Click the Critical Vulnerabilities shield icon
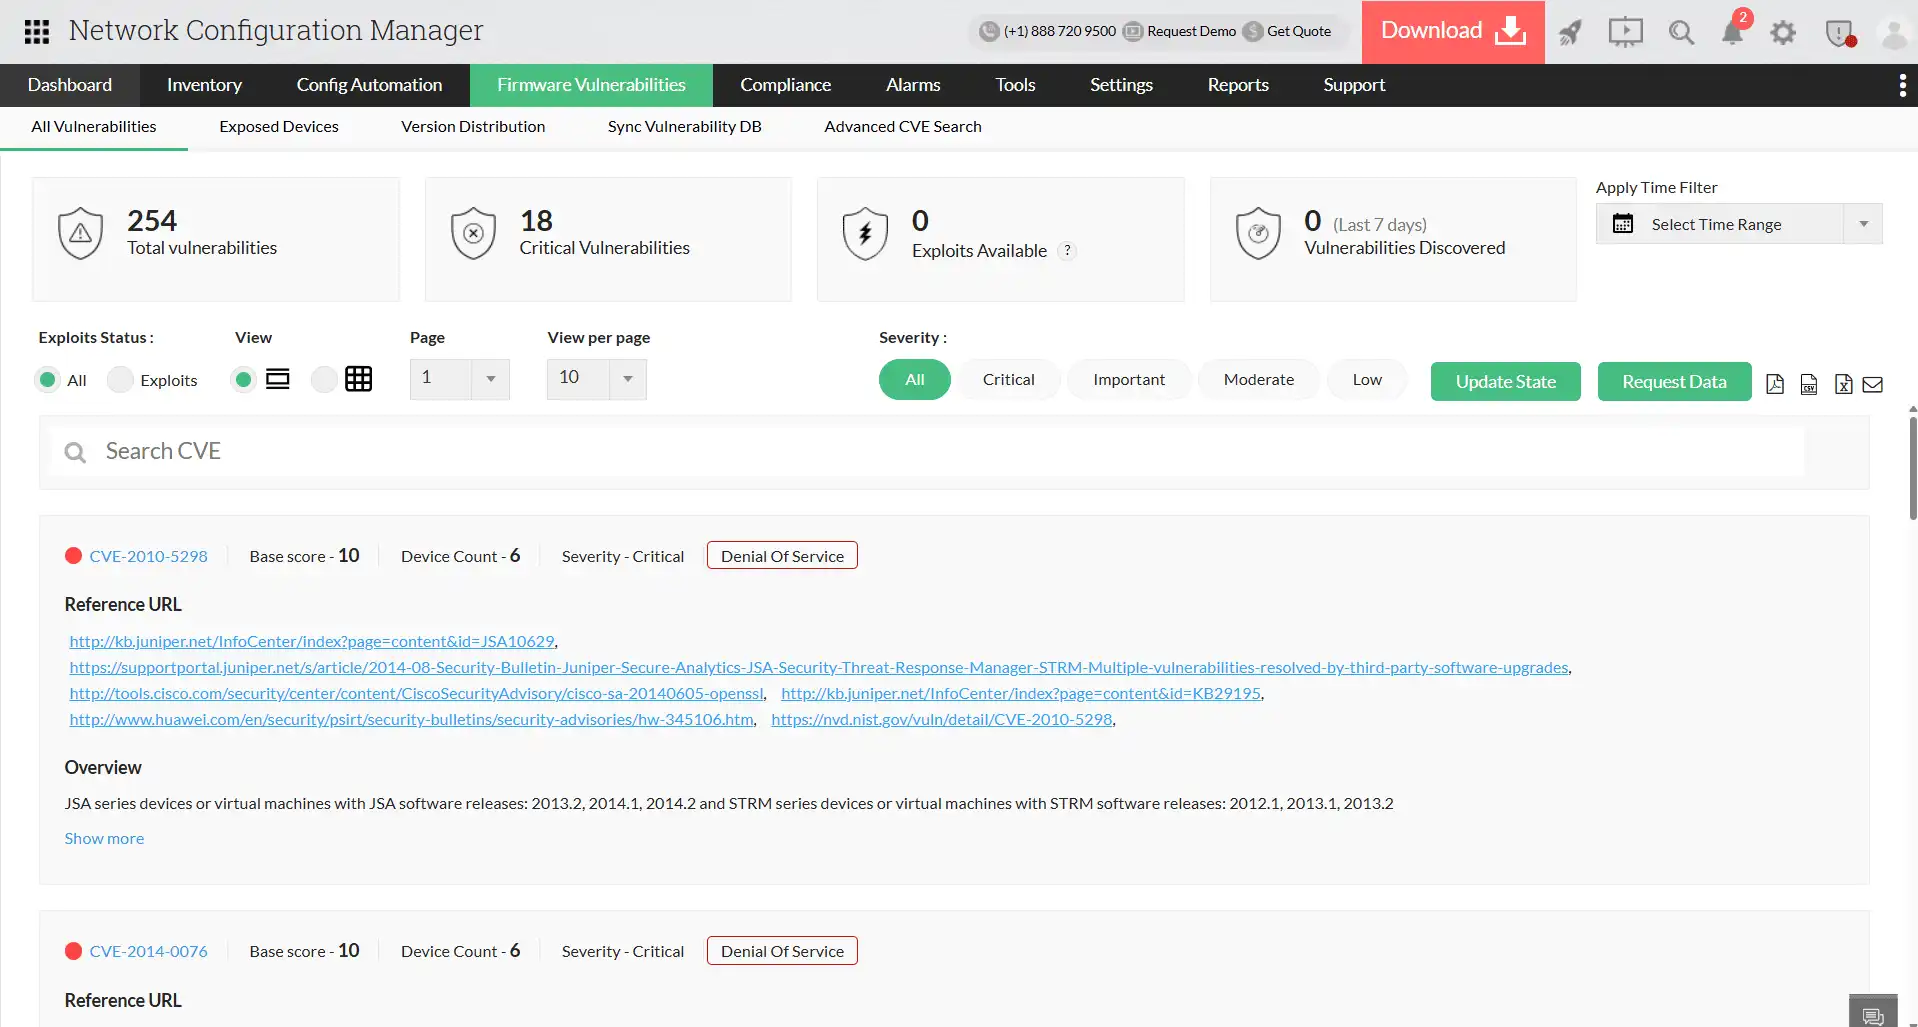 (473, 233)
